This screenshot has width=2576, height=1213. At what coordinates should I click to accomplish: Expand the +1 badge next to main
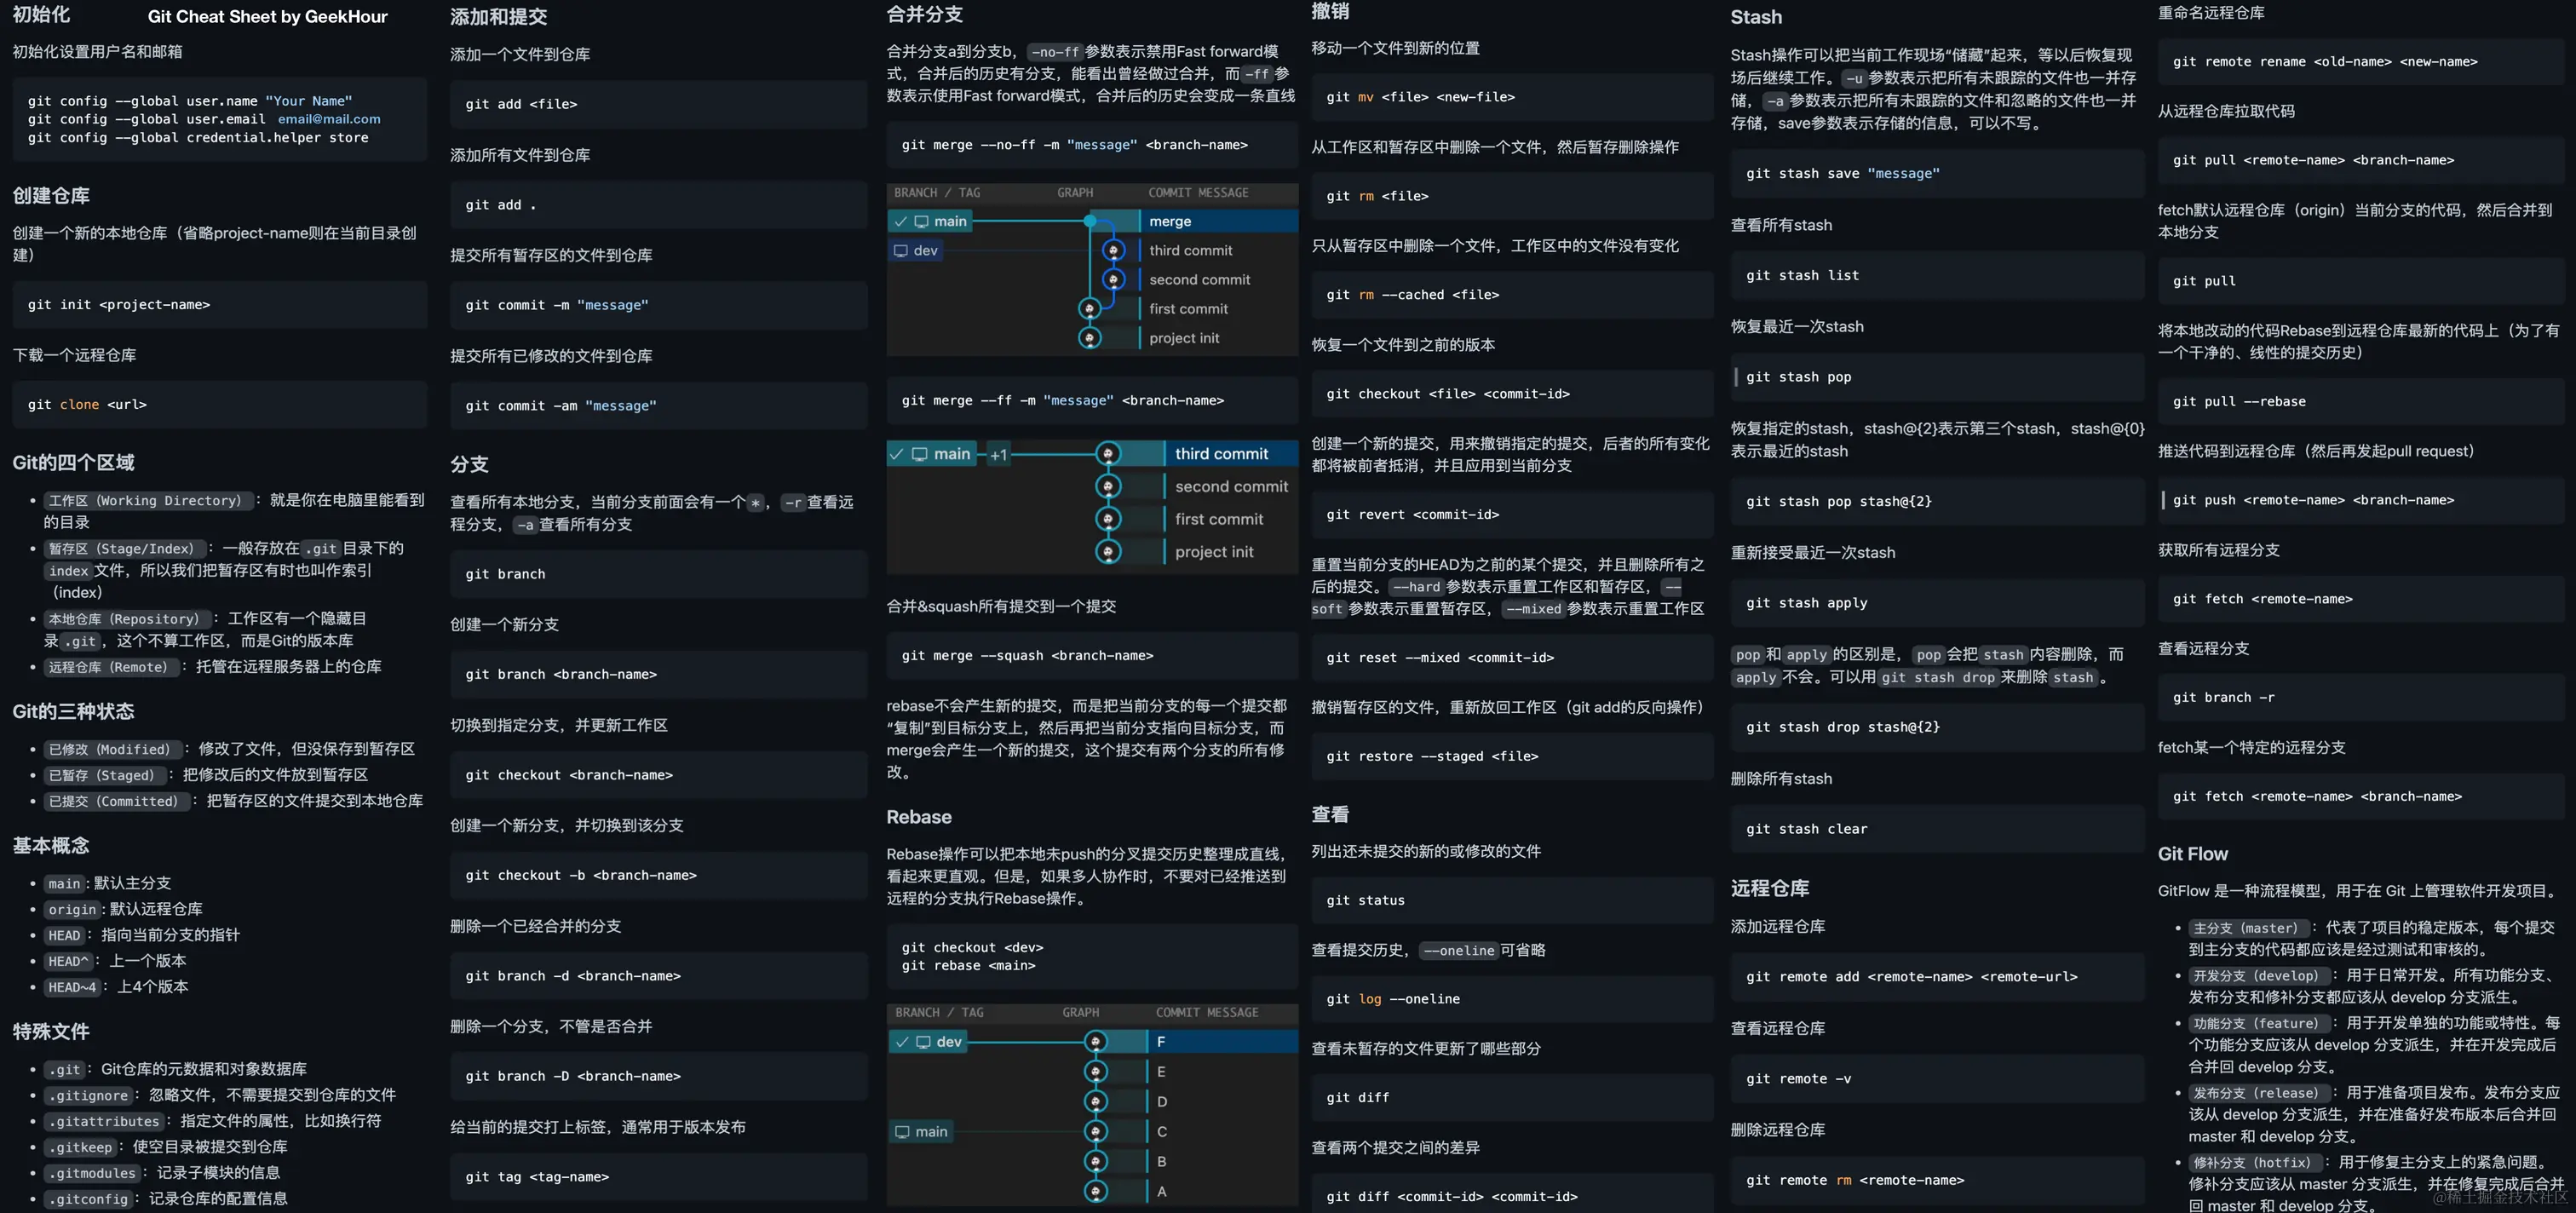pos(998,455)
